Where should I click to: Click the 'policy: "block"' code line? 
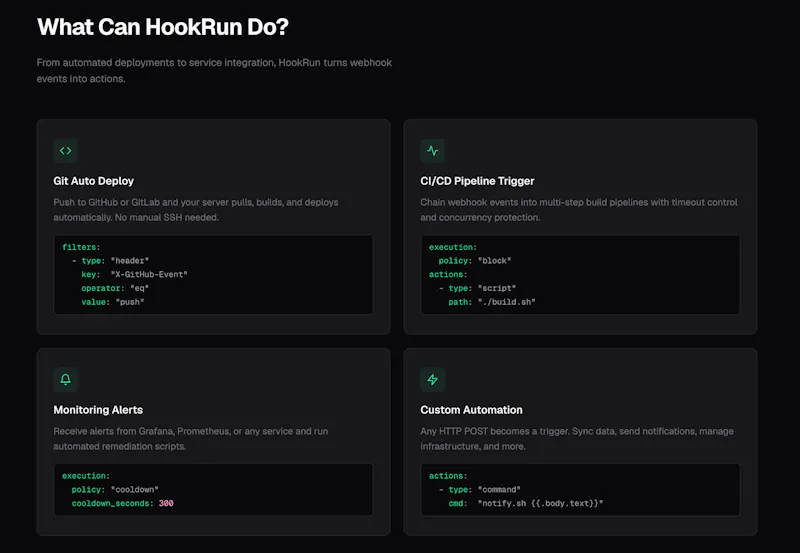pyautogui.click(x=474, y=261)
